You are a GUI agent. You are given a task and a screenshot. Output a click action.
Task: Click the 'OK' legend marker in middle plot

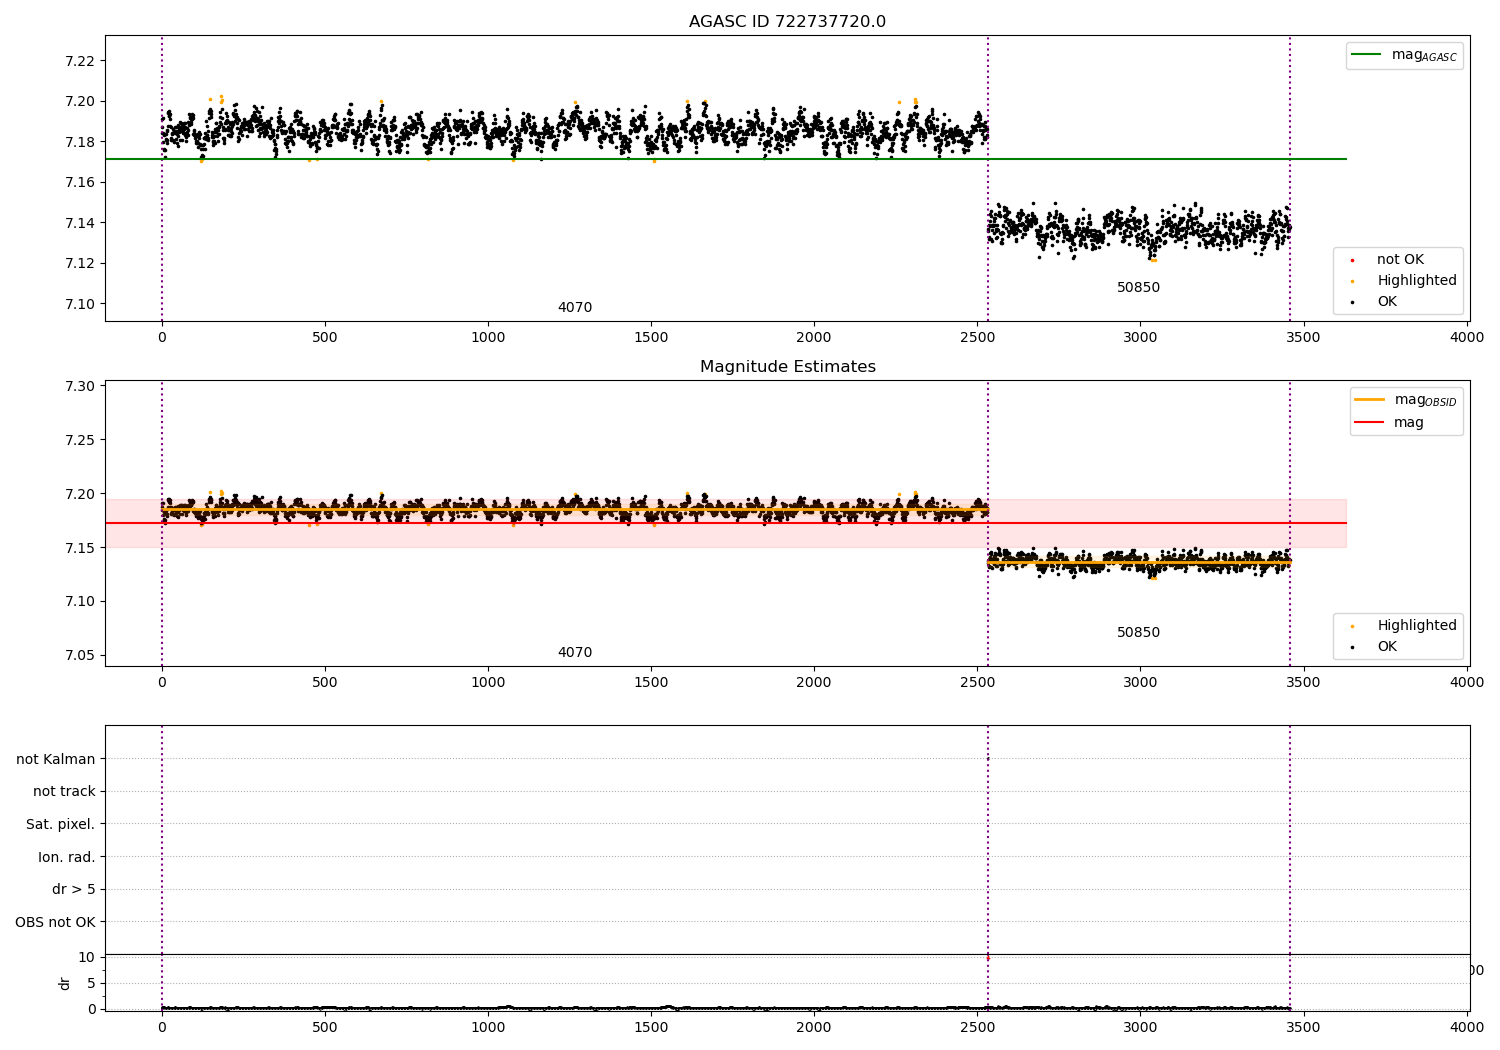click(x=1352, y=647)
